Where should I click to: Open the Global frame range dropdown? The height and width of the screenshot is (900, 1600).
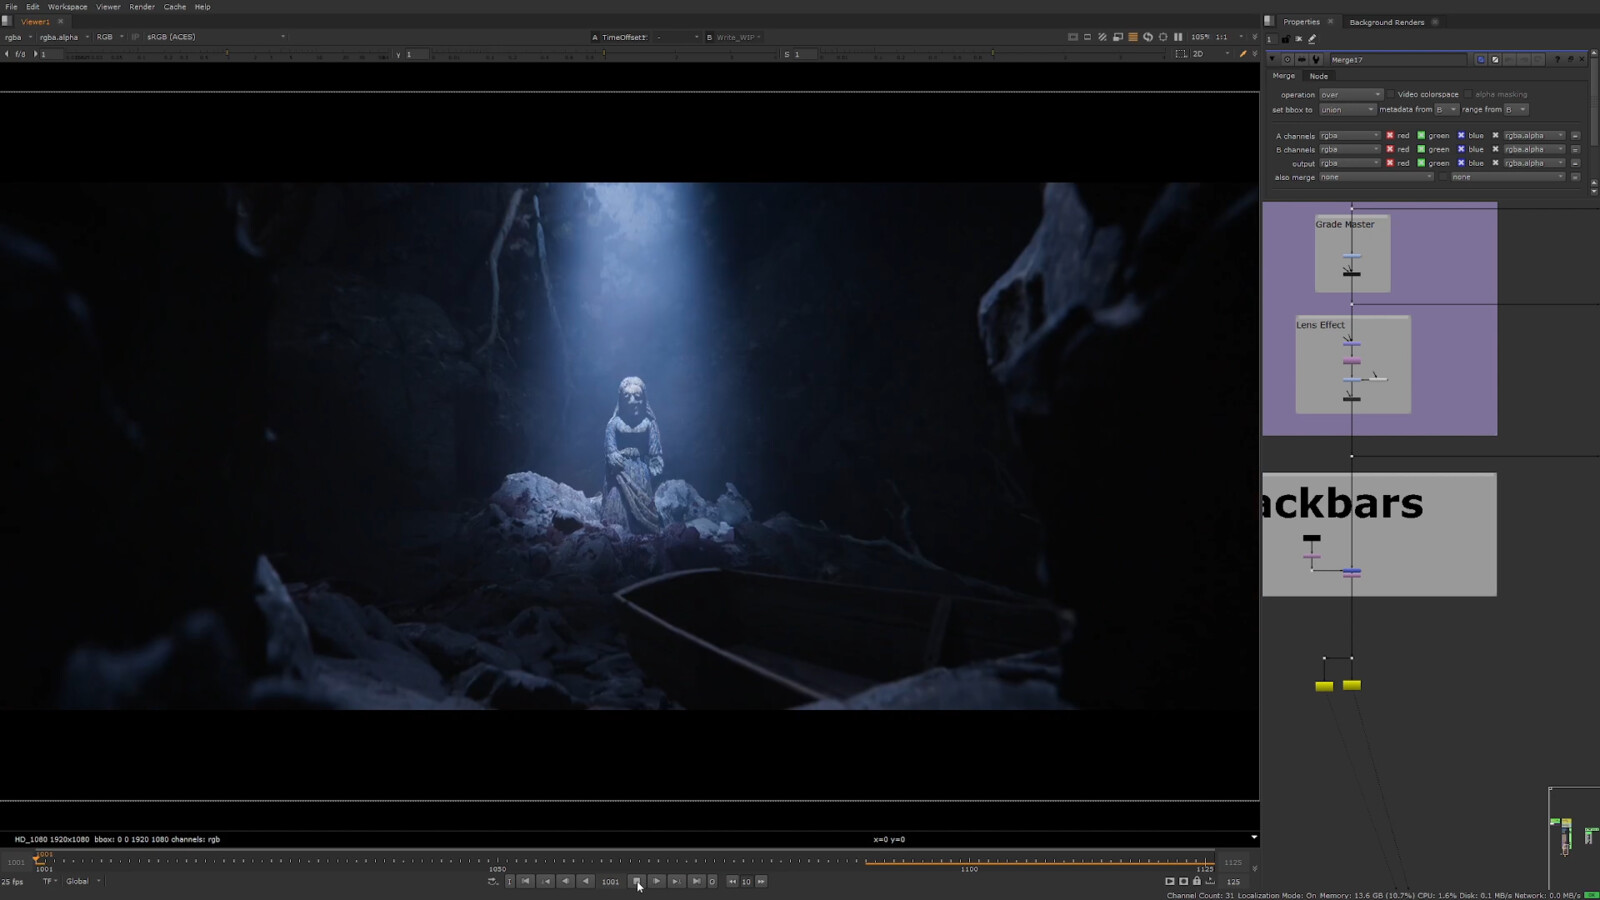[83, 881]
